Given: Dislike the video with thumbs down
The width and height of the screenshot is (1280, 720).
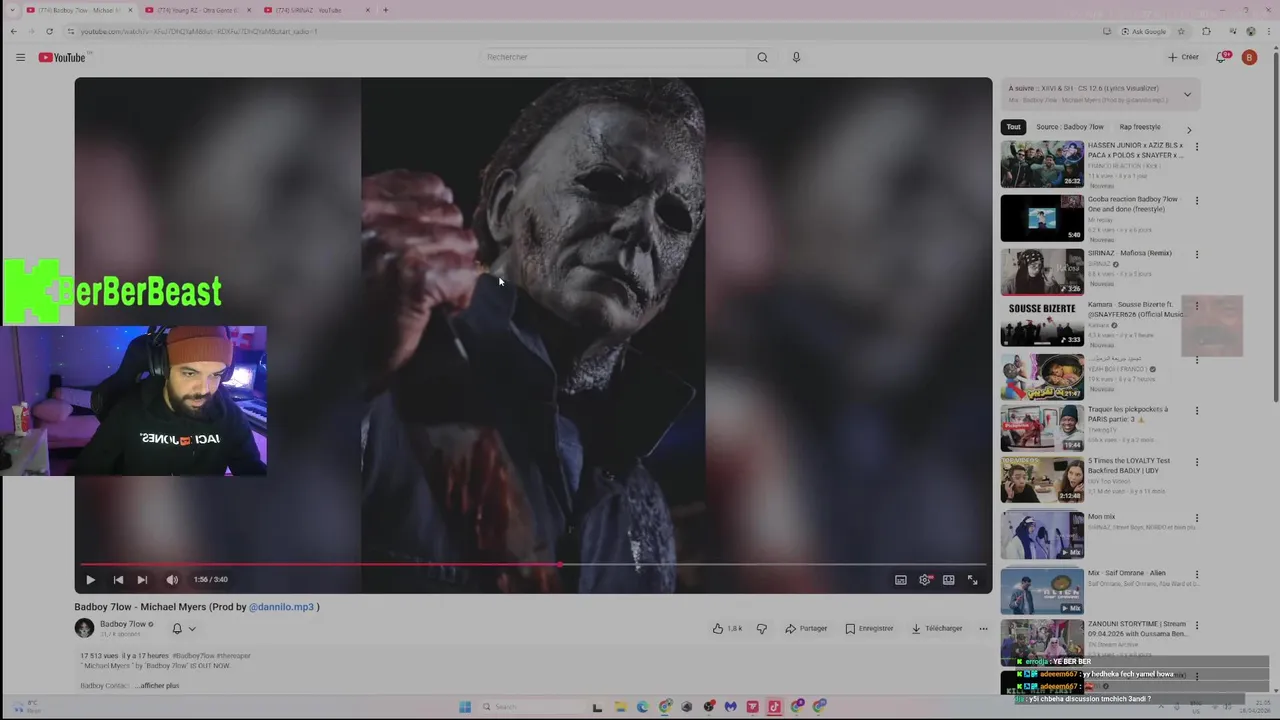Looking at the screenshot, I should [x=762, y=628].
